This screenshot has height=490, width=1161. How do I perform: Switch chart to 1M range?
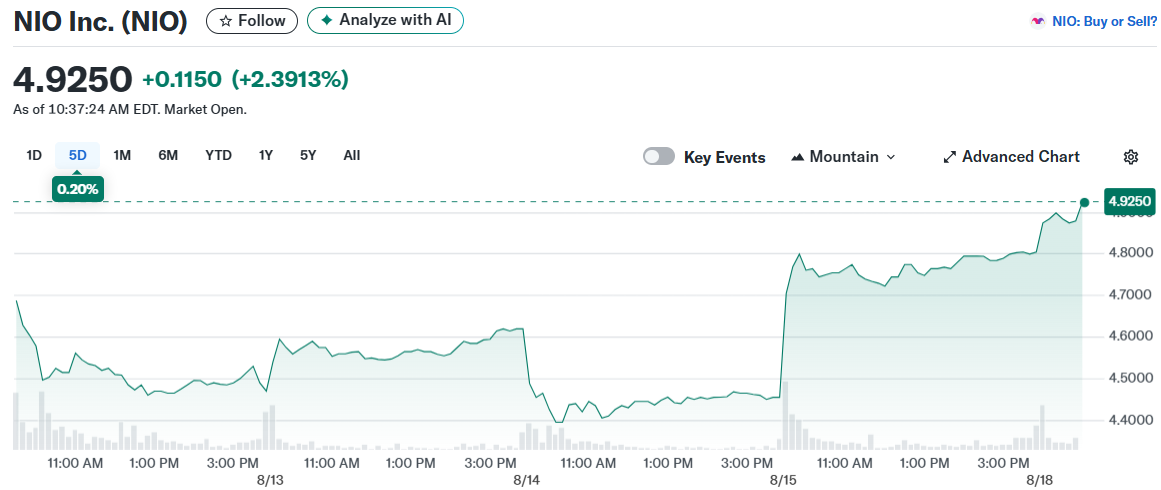pyautogui.click(x=122, y=155)
